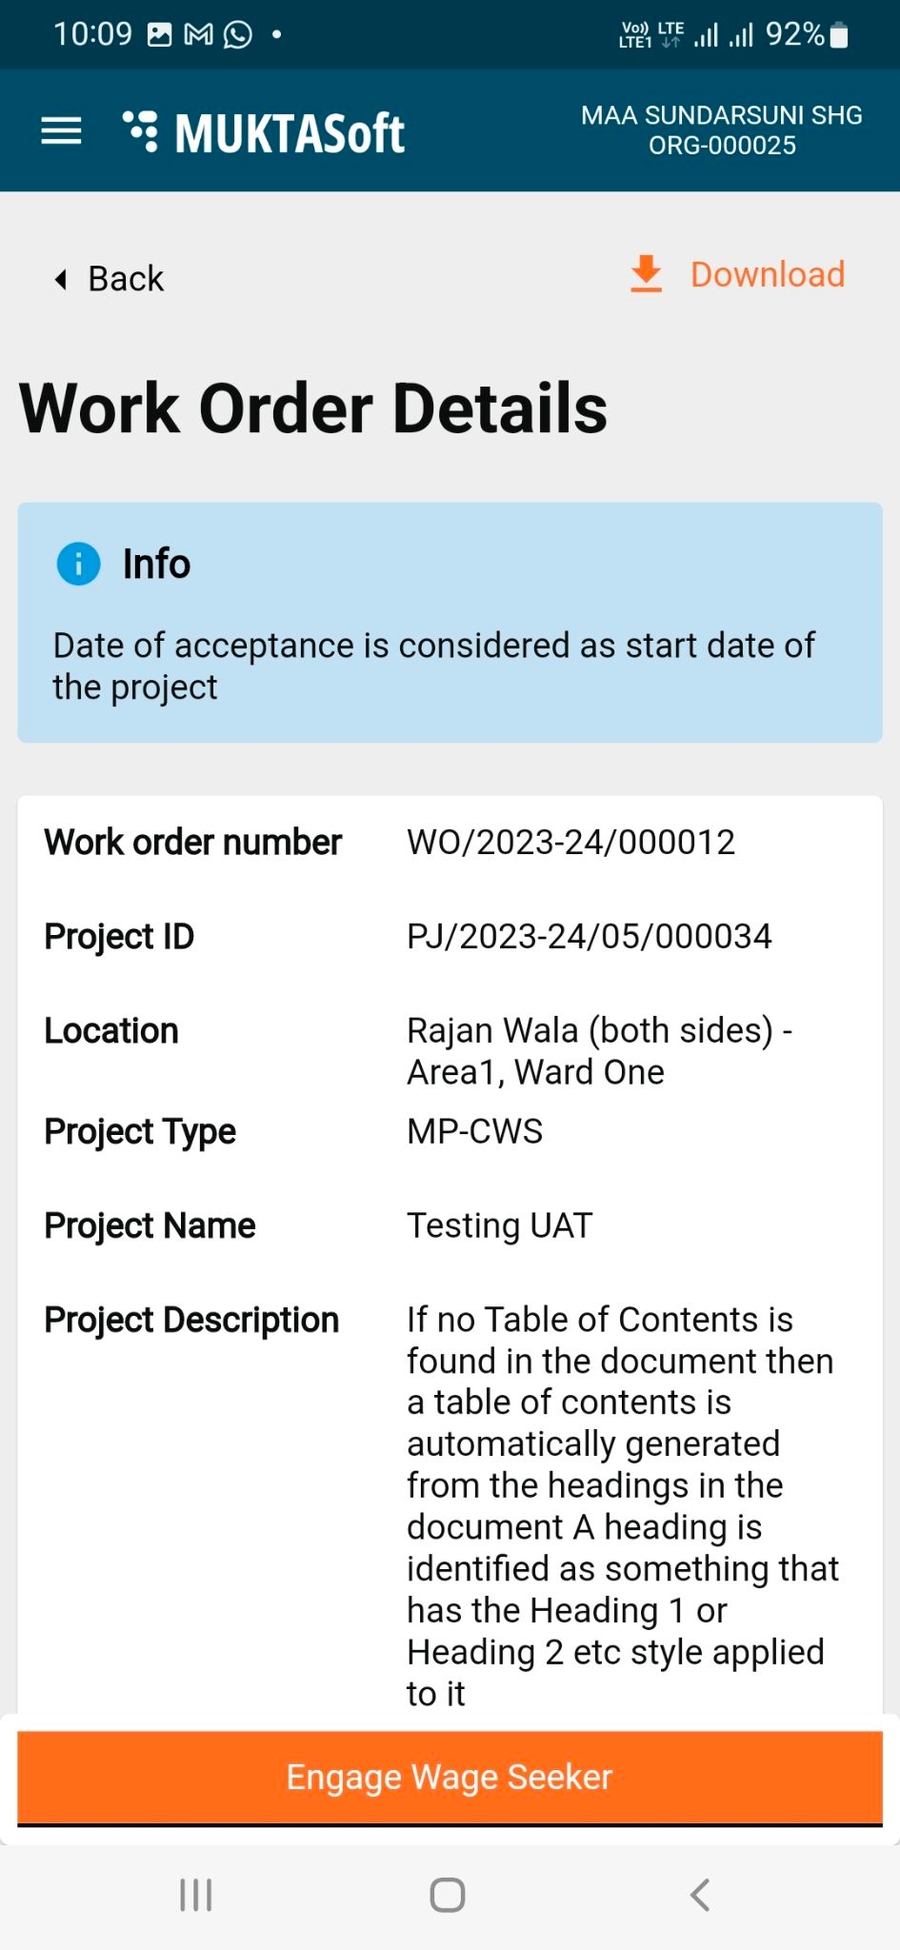This screenshot has height=1950, width=900.
Task: Go Back to previous screen
Action: pos(125,279)
